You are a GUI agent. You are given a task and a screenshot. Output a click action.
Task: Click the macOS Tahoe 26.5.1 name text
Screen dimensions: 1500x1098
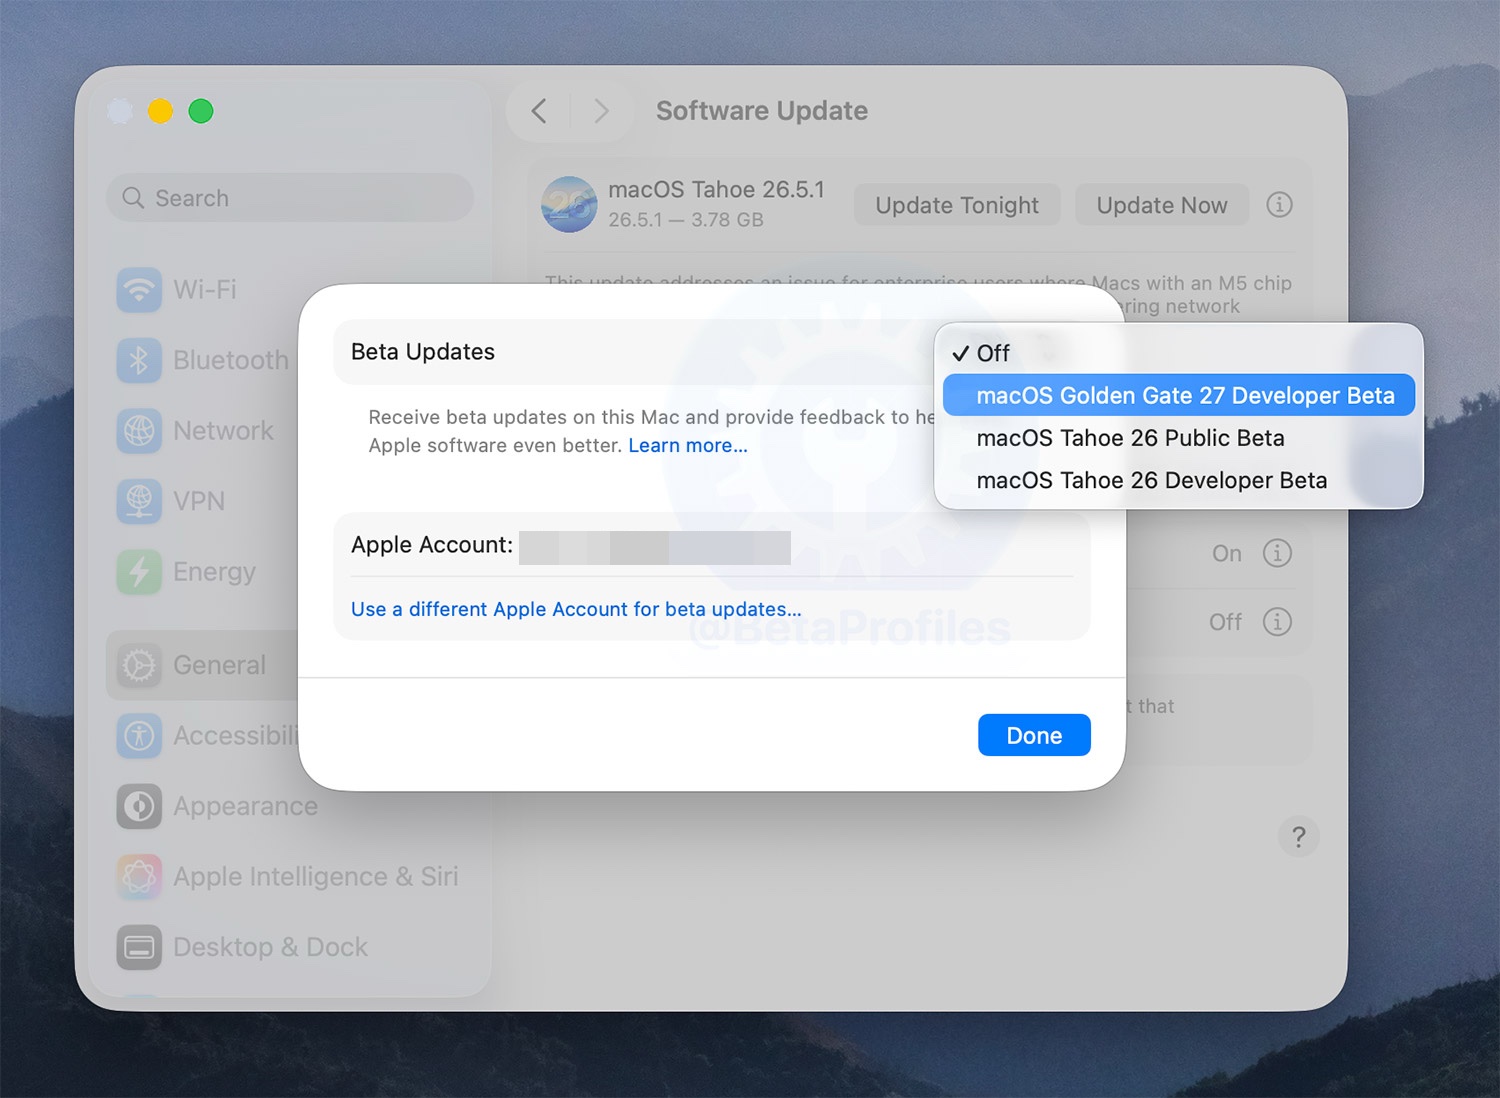tap(717, 190)
